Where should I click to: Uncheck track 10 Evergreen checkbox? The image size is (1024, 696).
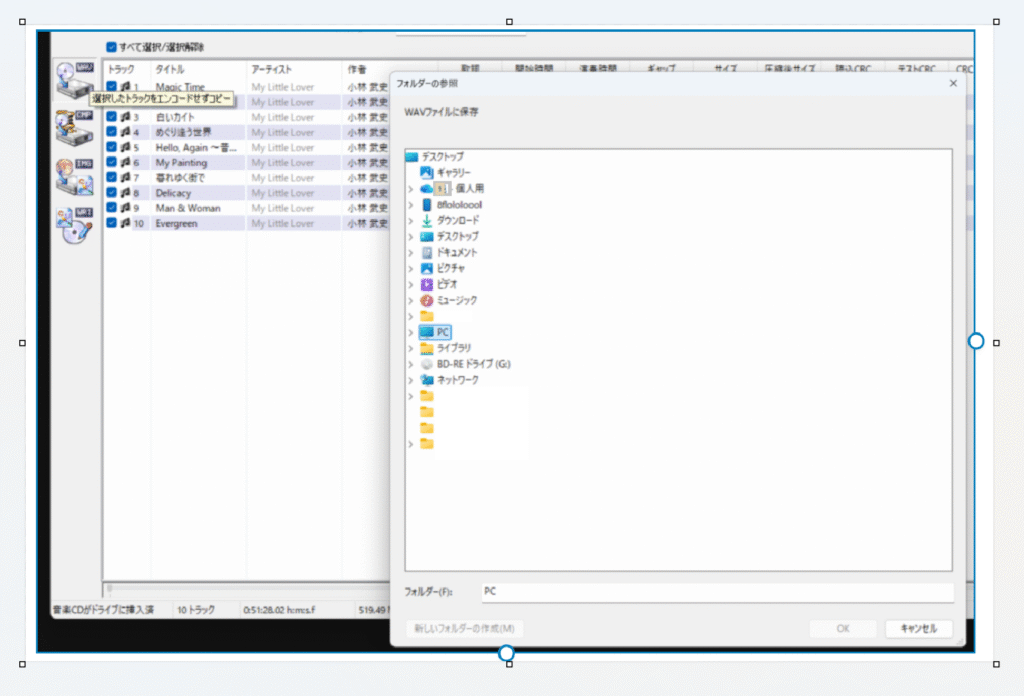(112, 223)
